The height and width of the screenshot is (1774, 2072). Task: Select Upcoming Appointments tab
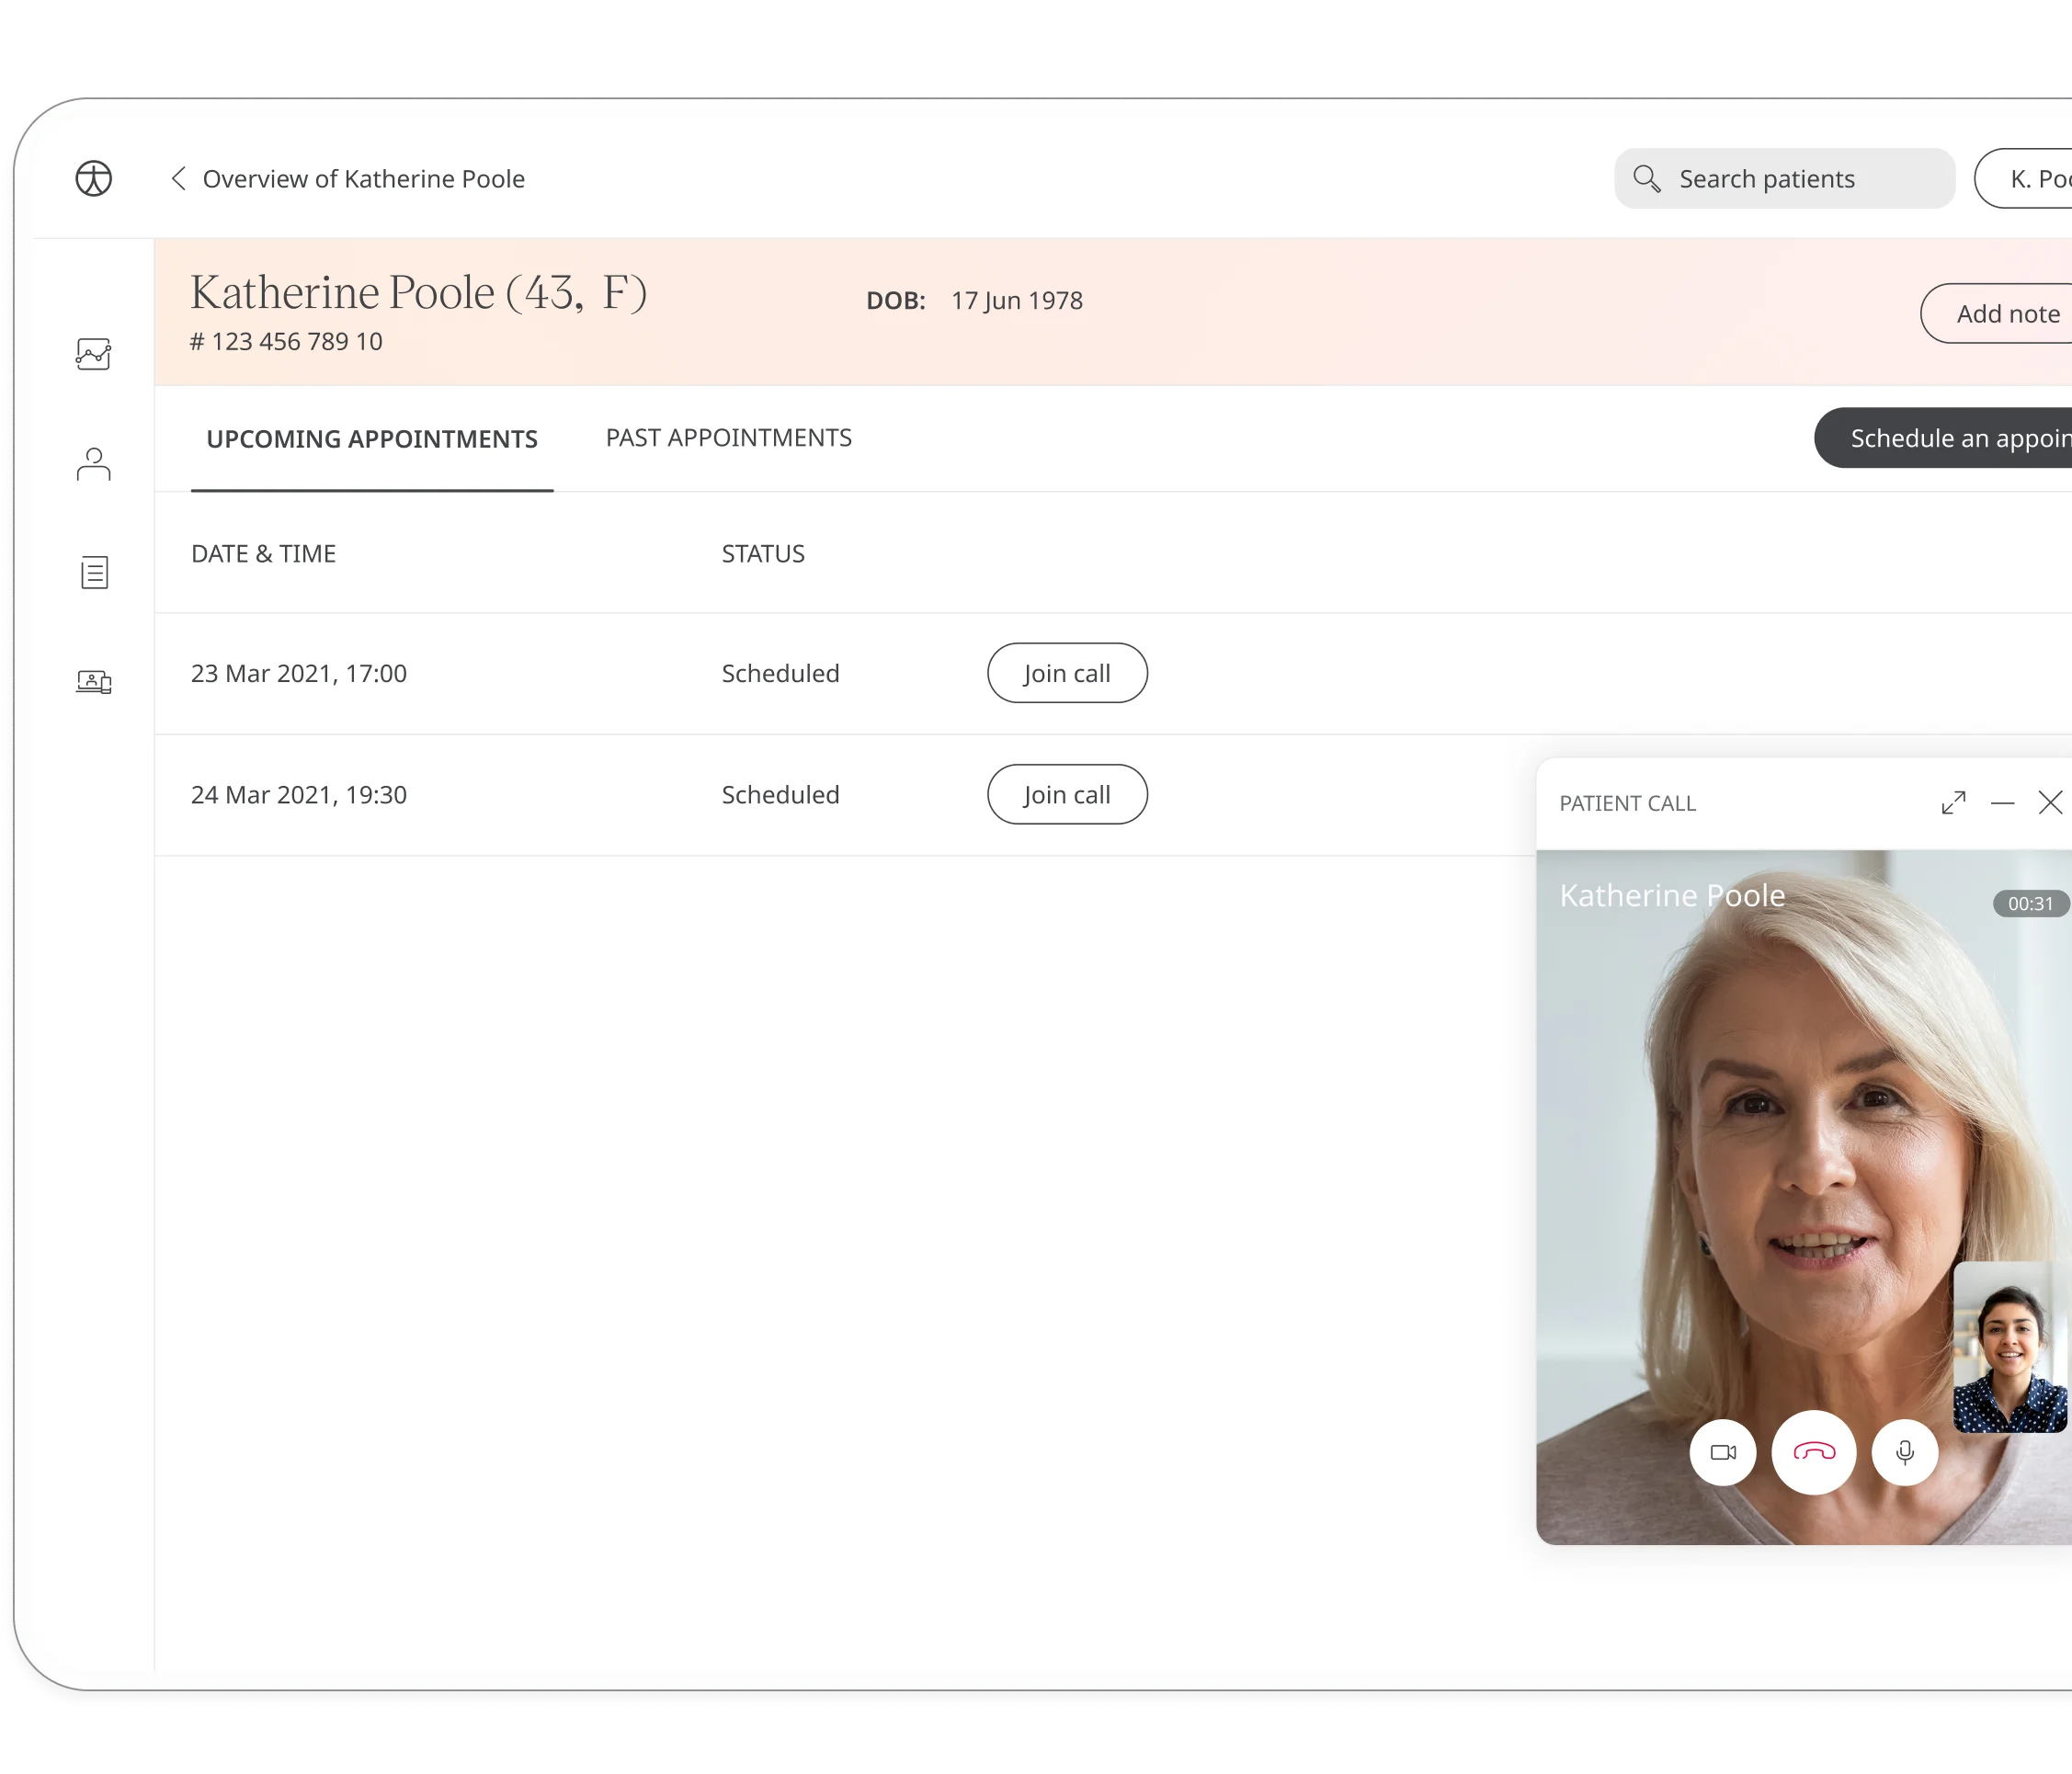click(372, 439)
